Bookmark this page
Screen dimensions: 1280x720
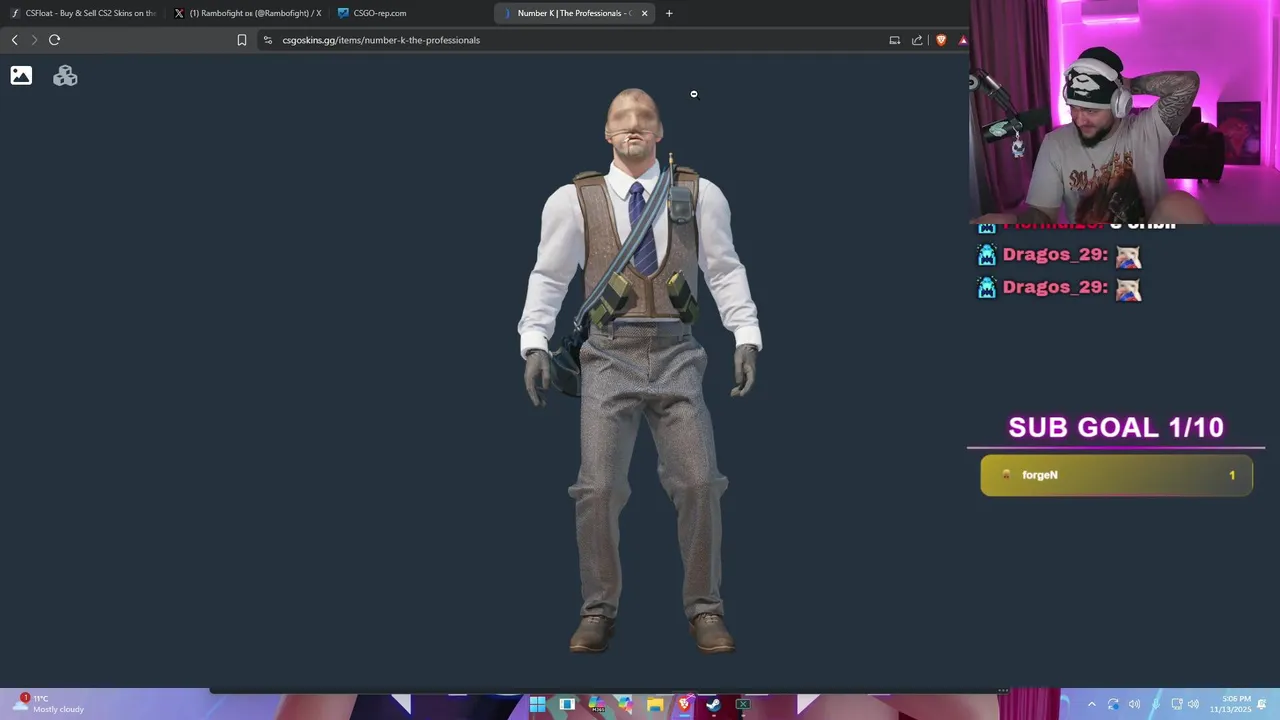click(242, 40)
